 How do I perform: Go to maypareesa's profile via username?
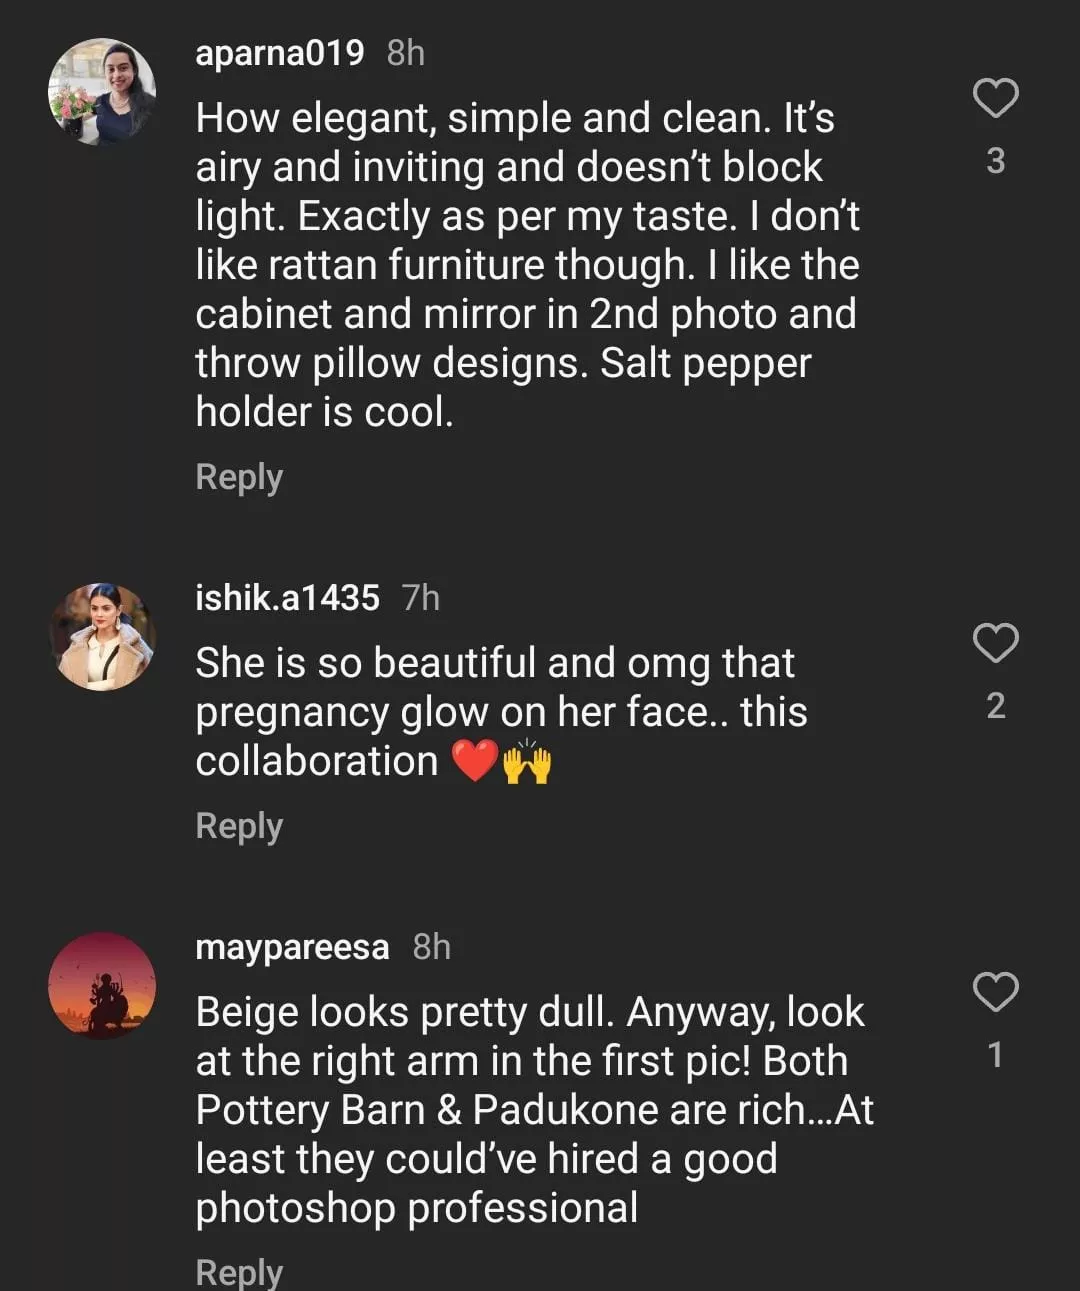292,946
